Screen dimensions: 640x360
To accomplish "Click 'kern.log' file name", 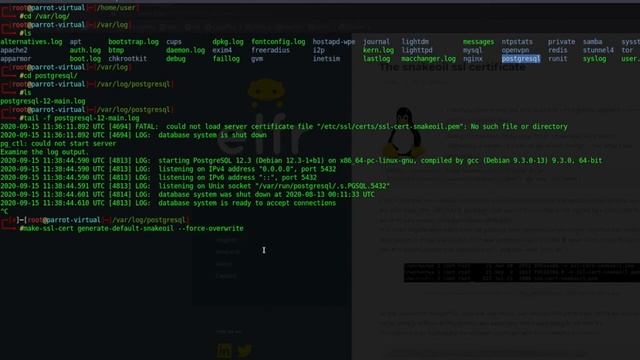I will pos(378,50).
